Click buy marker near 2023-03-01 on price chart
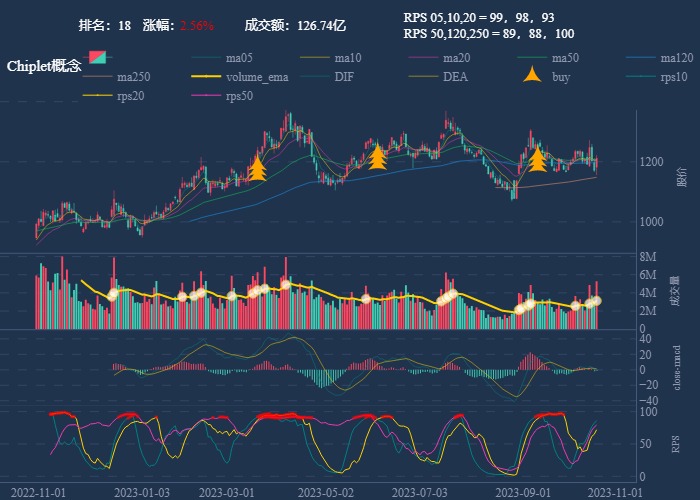The image size is (700, 500). coord(257,167)
